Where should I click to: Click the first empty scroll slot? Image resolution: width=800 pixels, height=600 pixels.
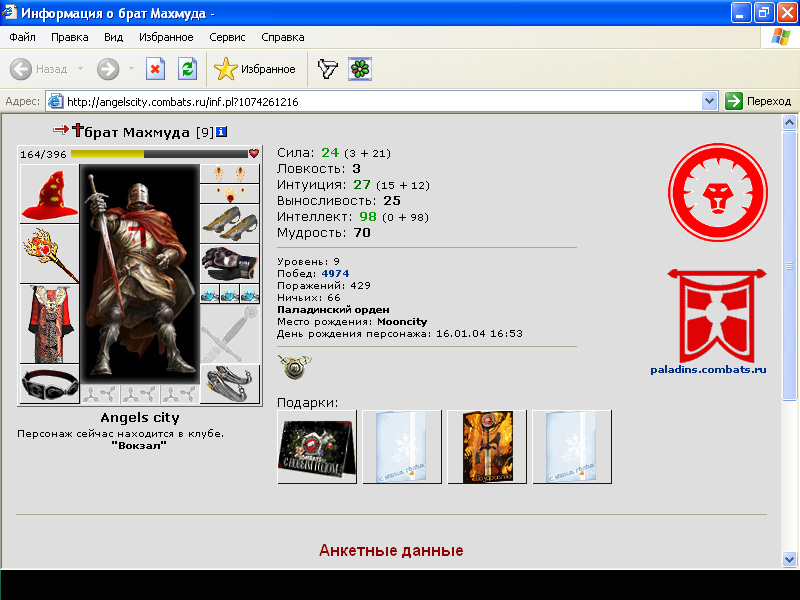(100, 394)
